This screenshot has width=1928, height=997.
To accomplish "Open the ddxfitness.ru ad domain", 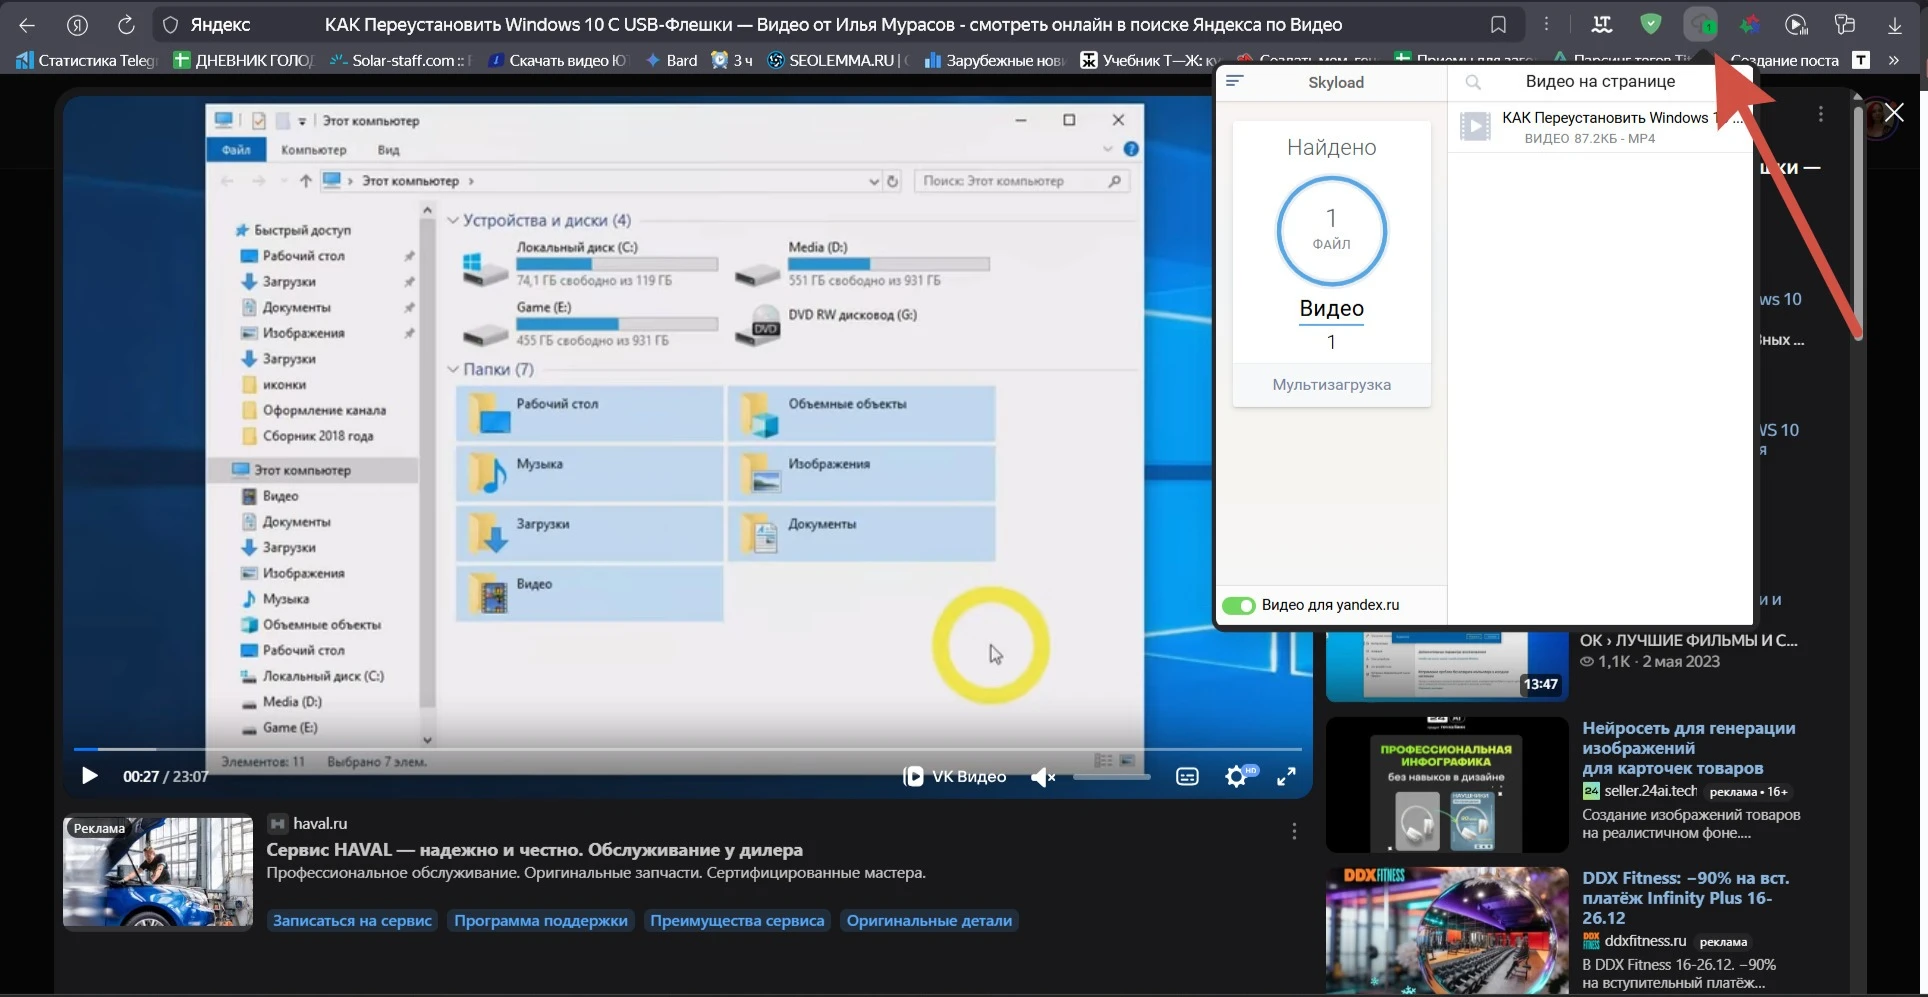I will 1645,941.
